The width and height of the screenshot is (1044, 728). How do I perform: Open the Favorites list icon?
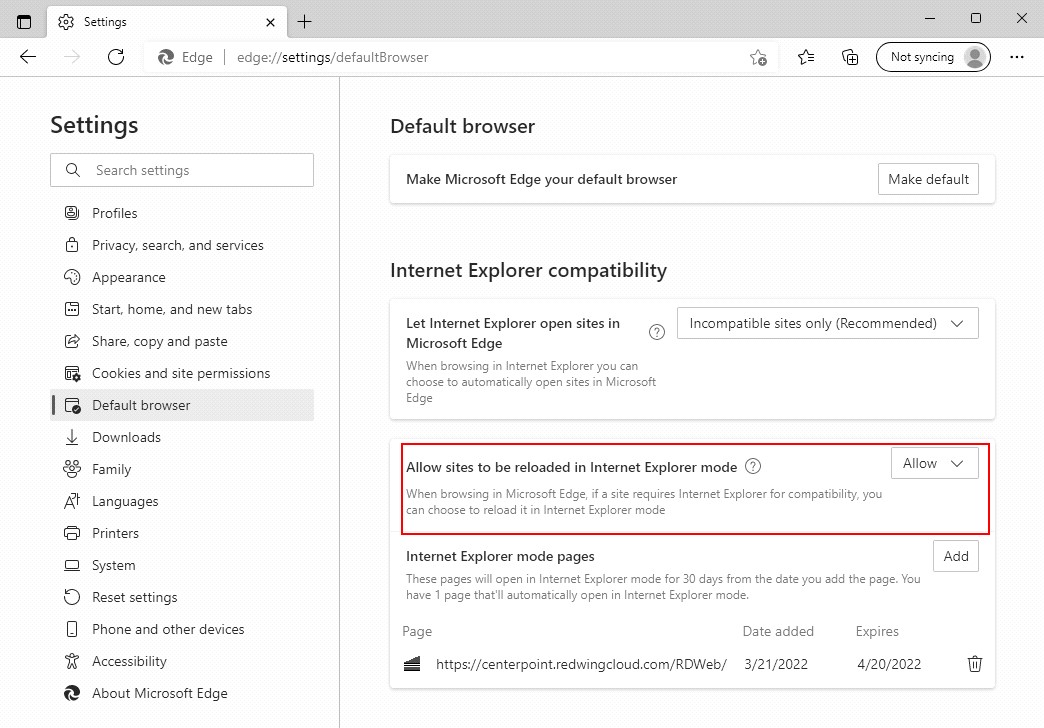click(806, 57)
